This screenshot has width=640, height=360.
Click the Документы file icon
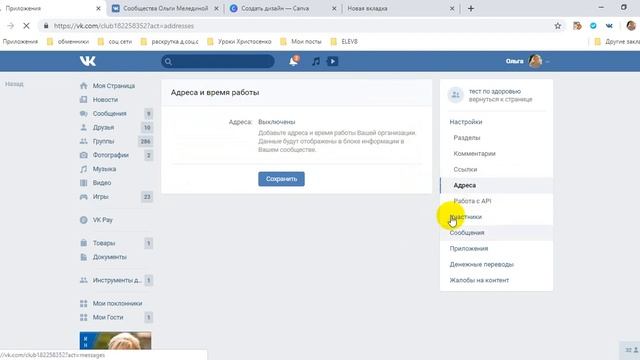84,257
